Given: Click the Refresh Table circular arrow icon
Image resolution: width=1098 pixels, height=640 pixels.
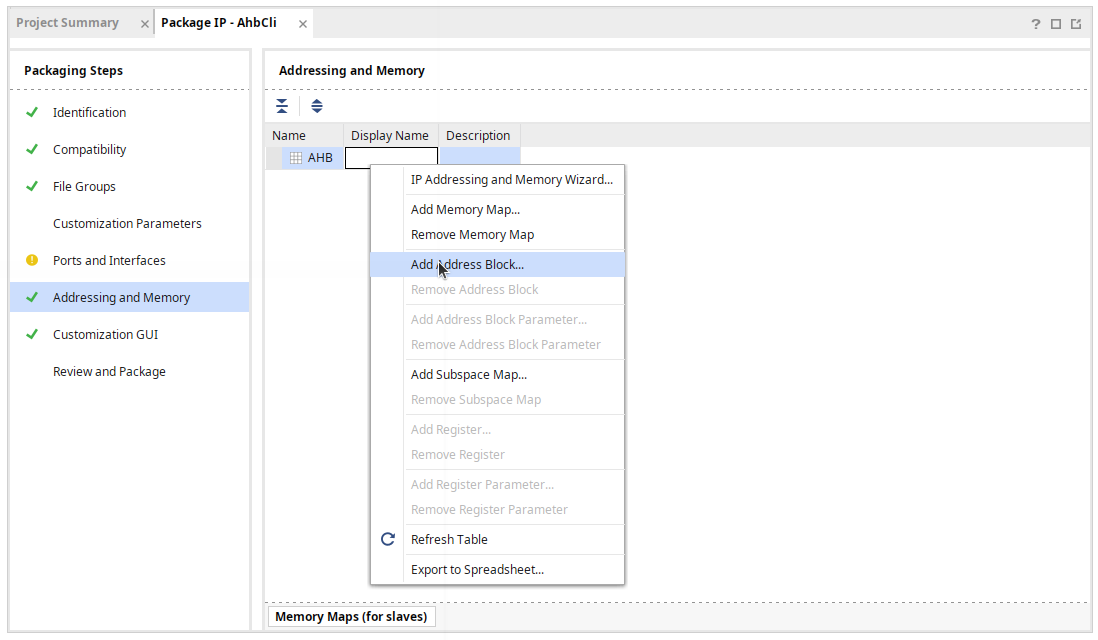Looking at the screenshot, I should [x=388, y=539].
